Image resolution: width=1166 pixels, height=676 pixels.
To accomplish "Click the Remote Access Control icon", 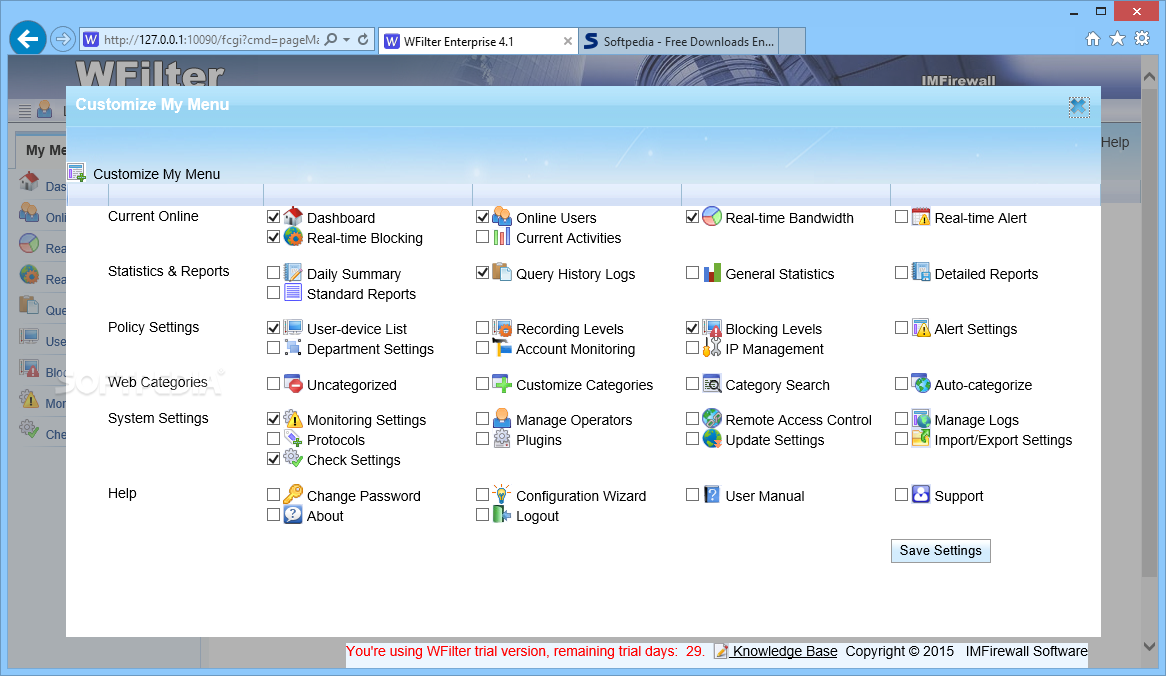I will 712,418.
